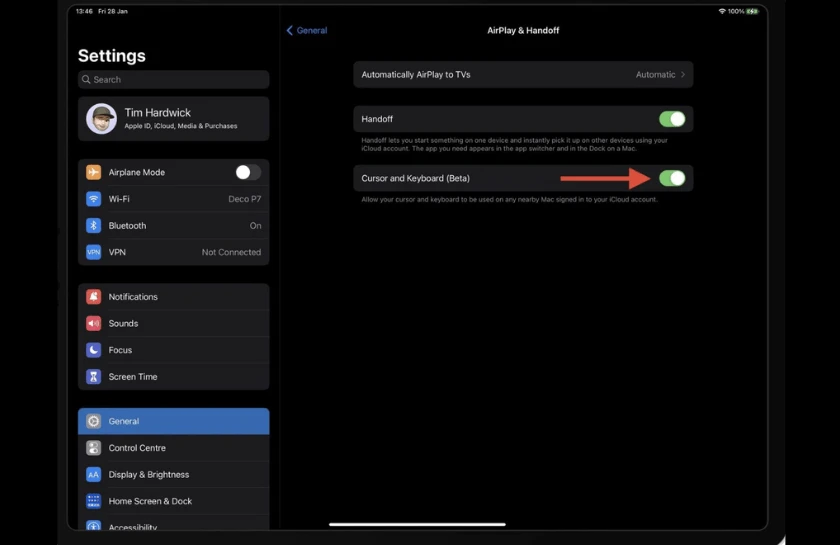Tap the Notifications bell icon
This screenshot has height=545, width=840.
tap(93, 296)
